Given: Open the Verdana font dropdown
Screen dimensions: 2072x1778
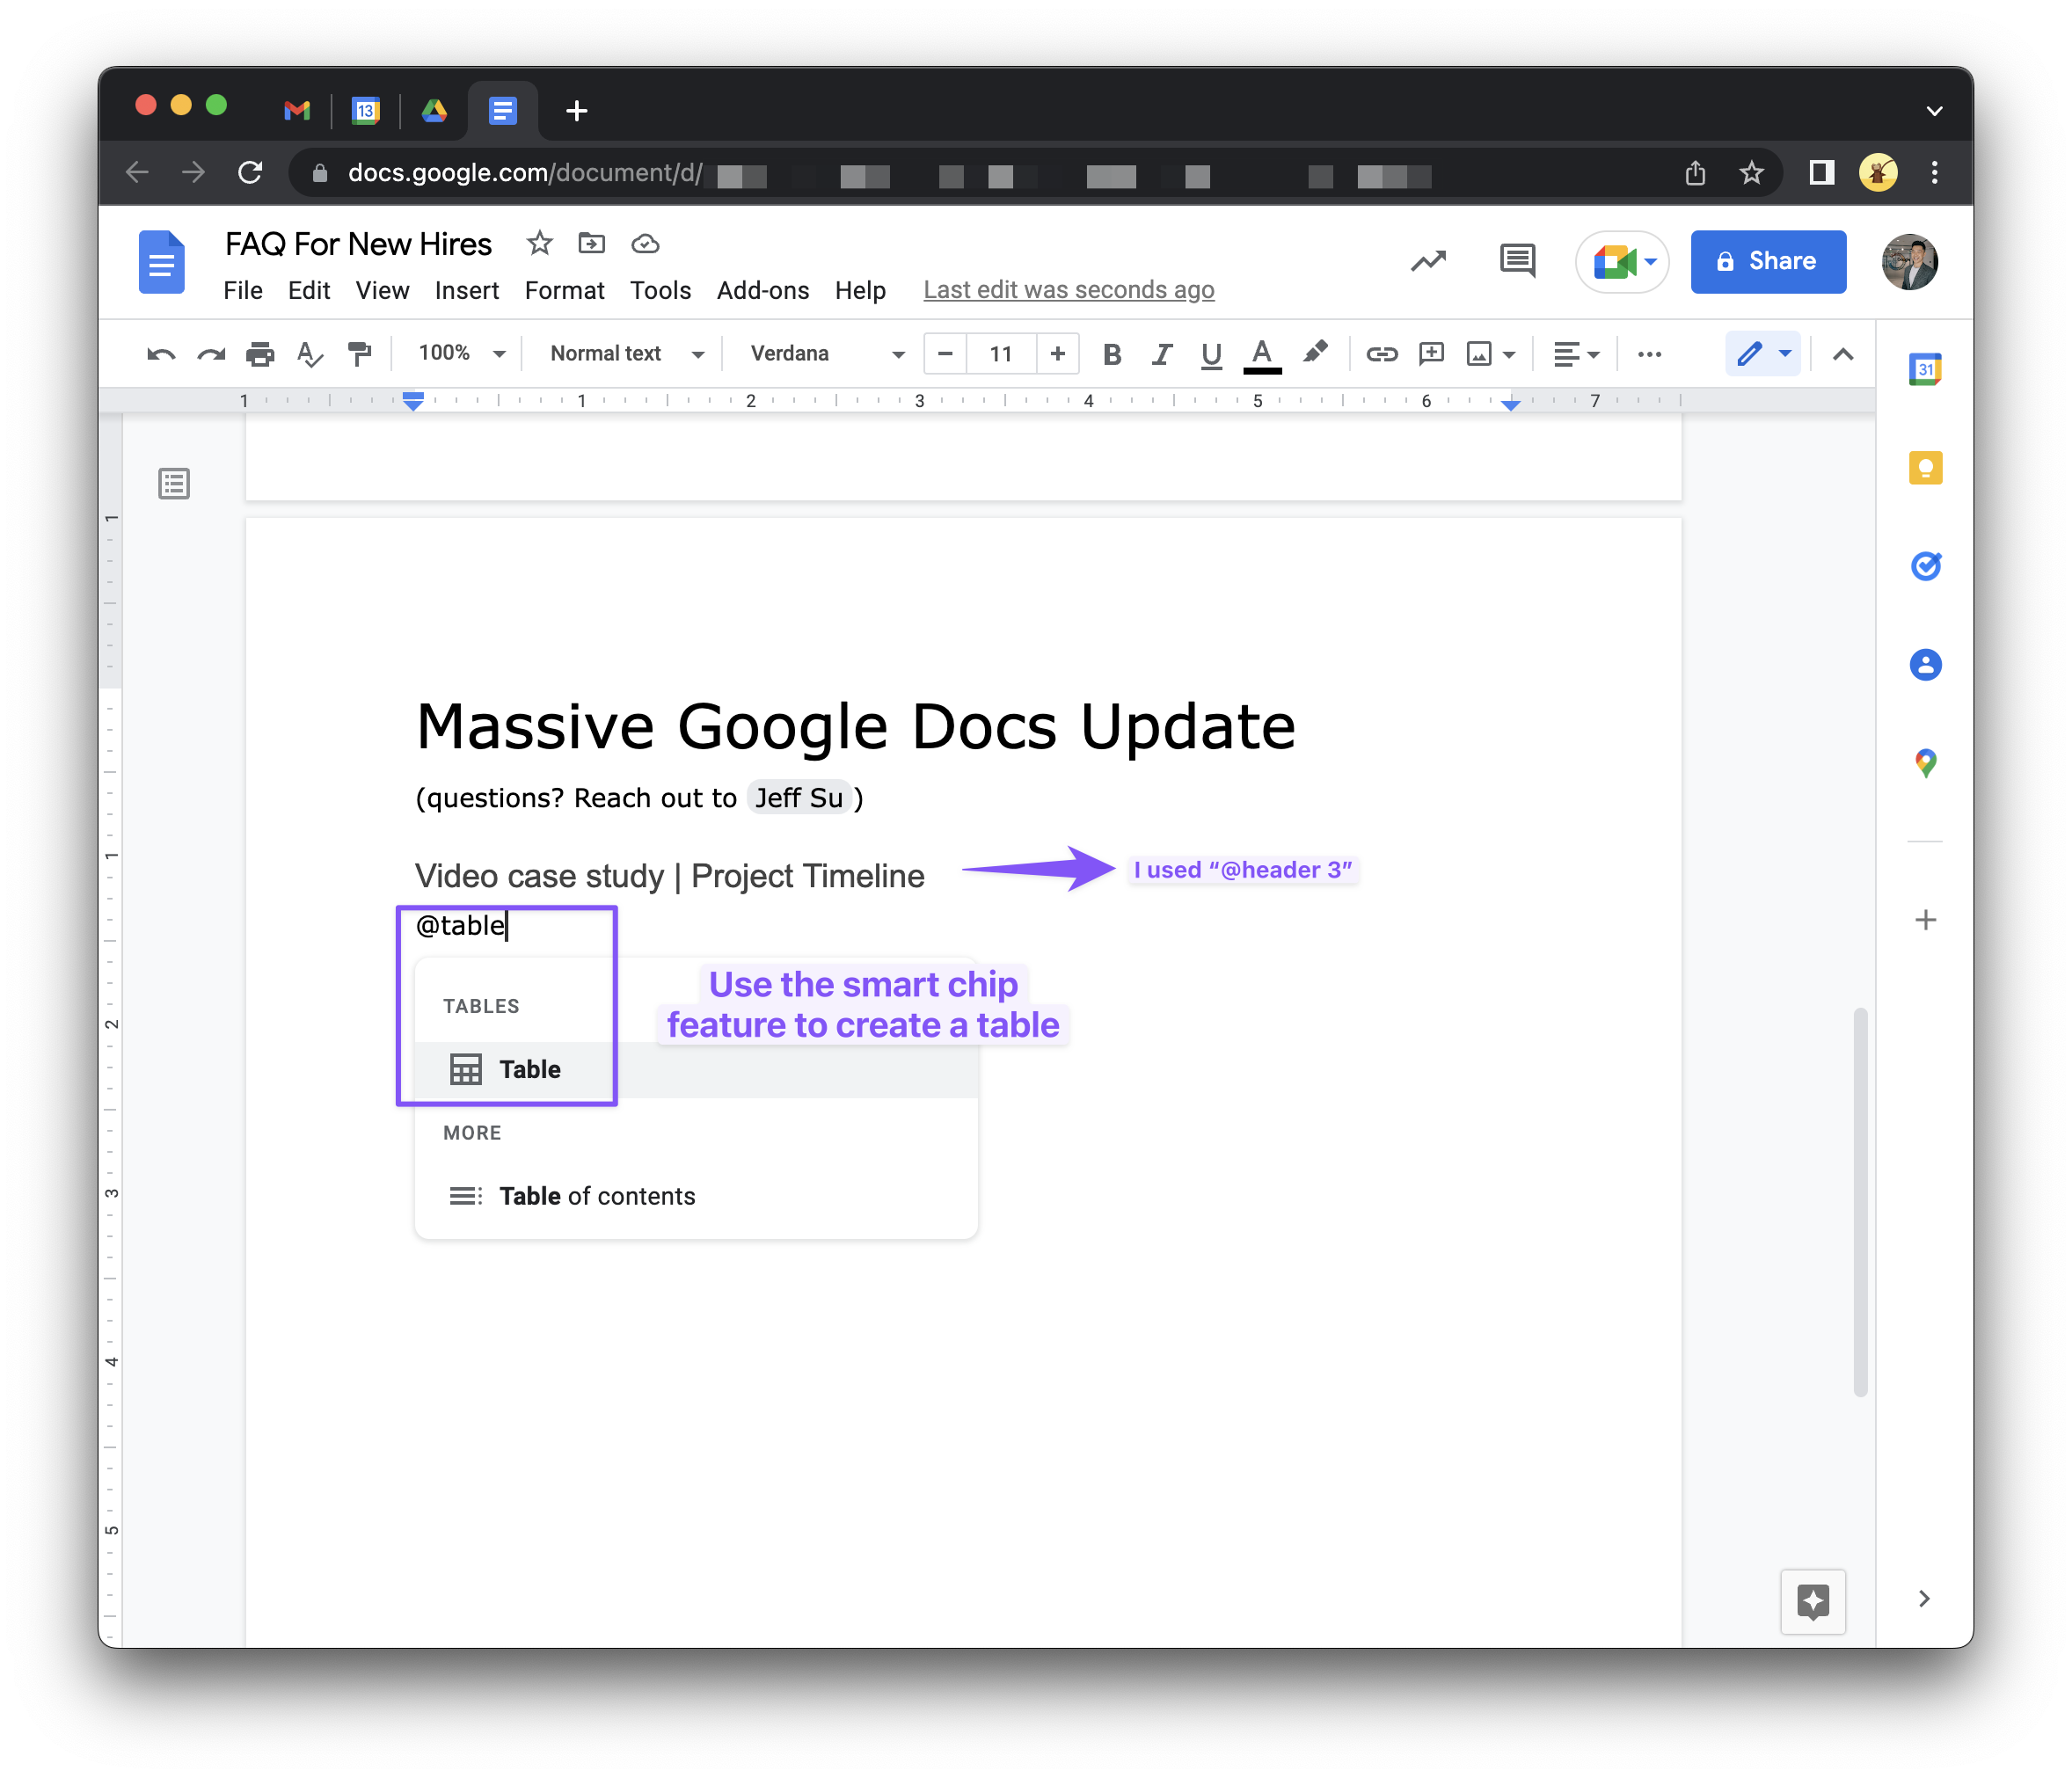Looking at the screenshot, I should [x=827, y=354].
